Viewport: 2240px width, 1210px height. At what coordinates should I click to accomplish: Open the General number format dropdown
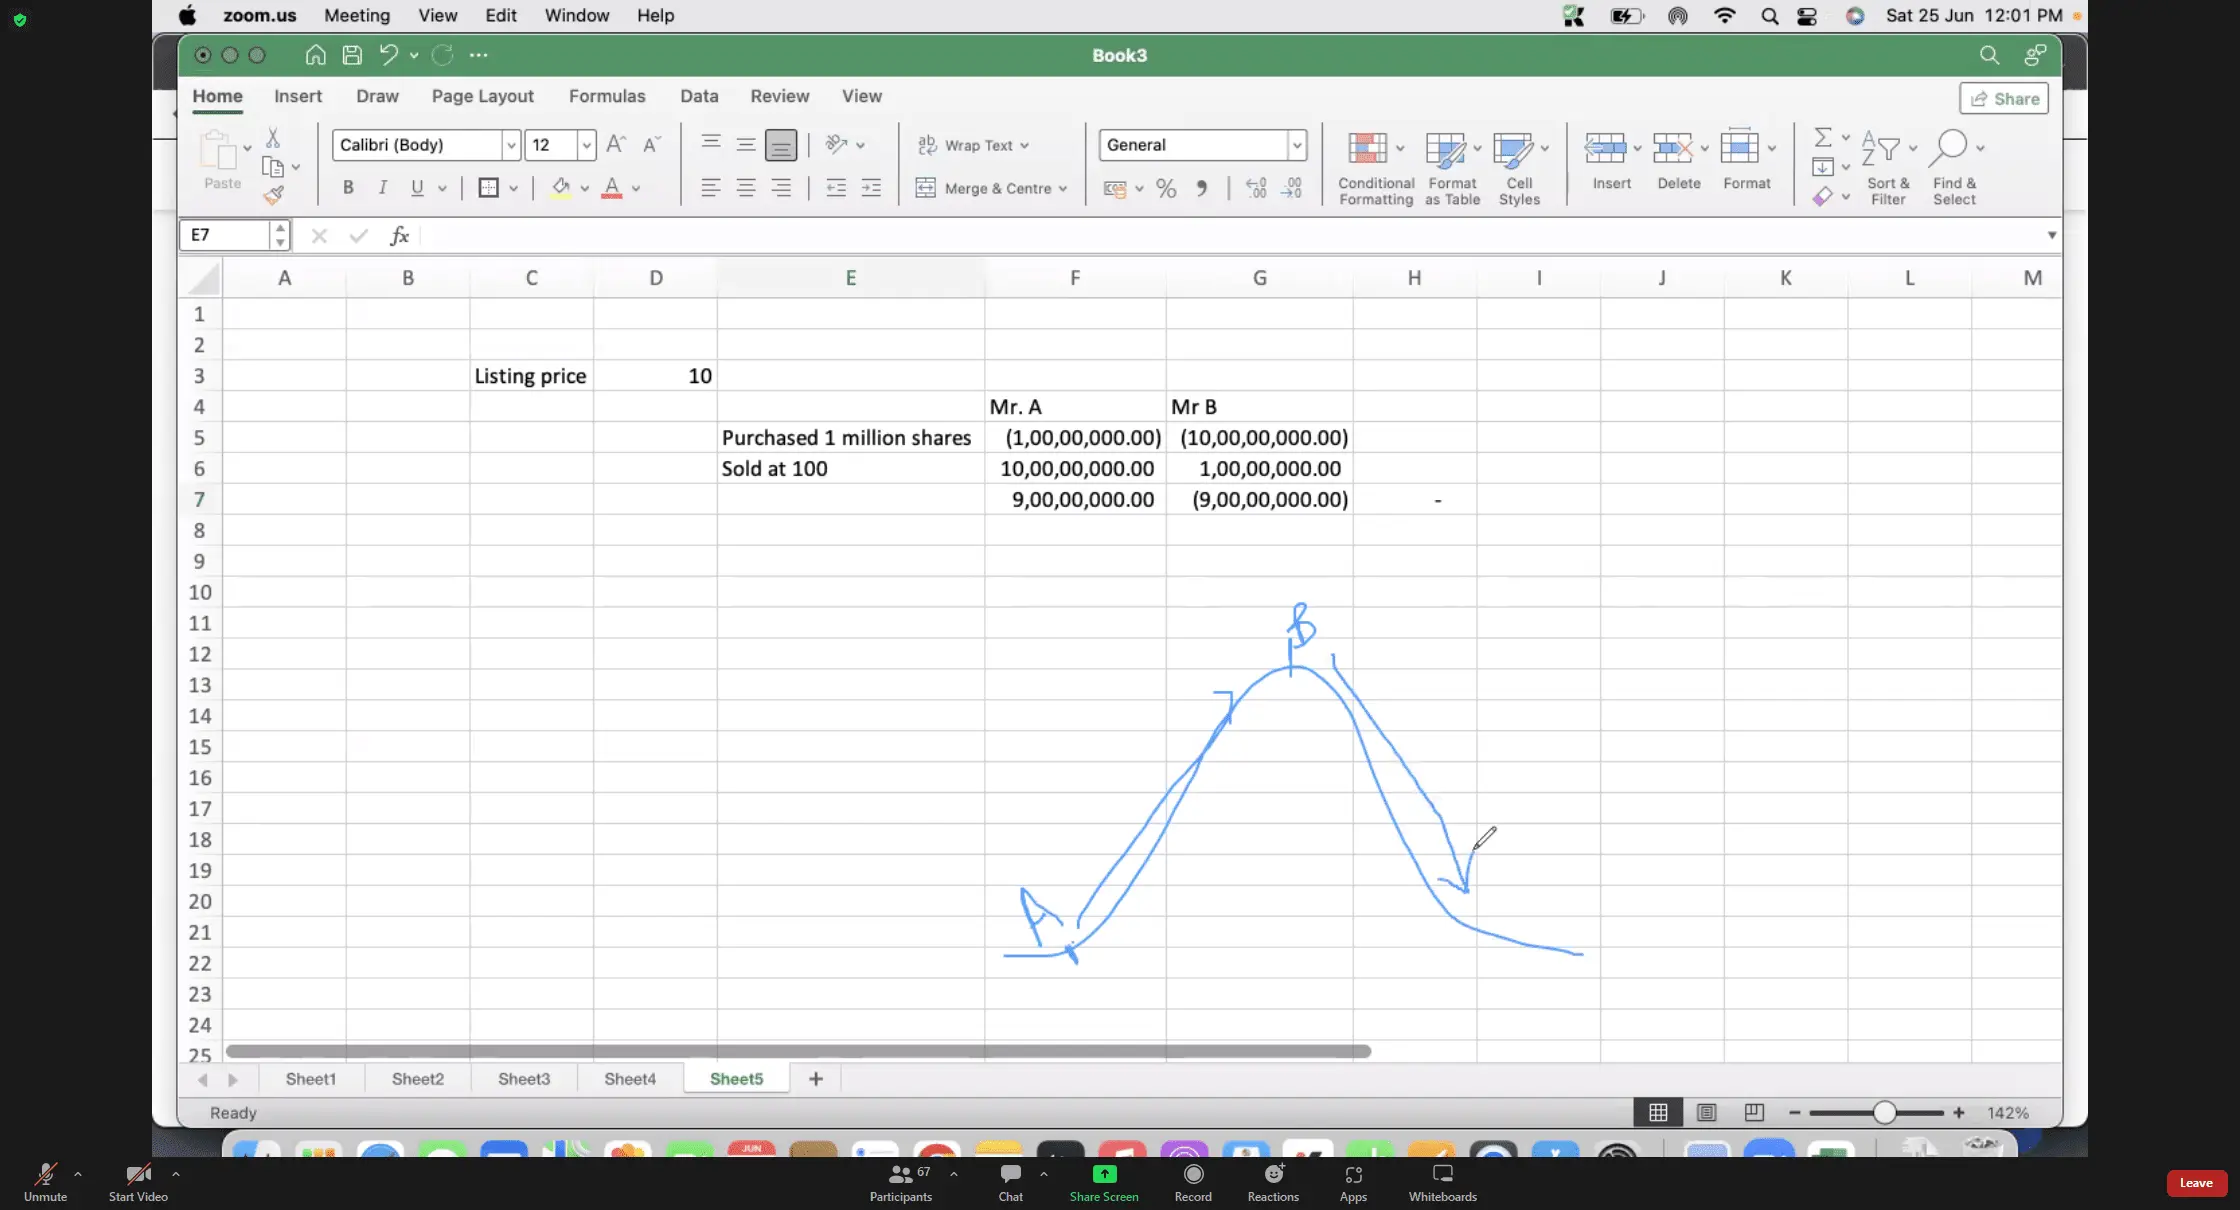tap(1297, 145)
